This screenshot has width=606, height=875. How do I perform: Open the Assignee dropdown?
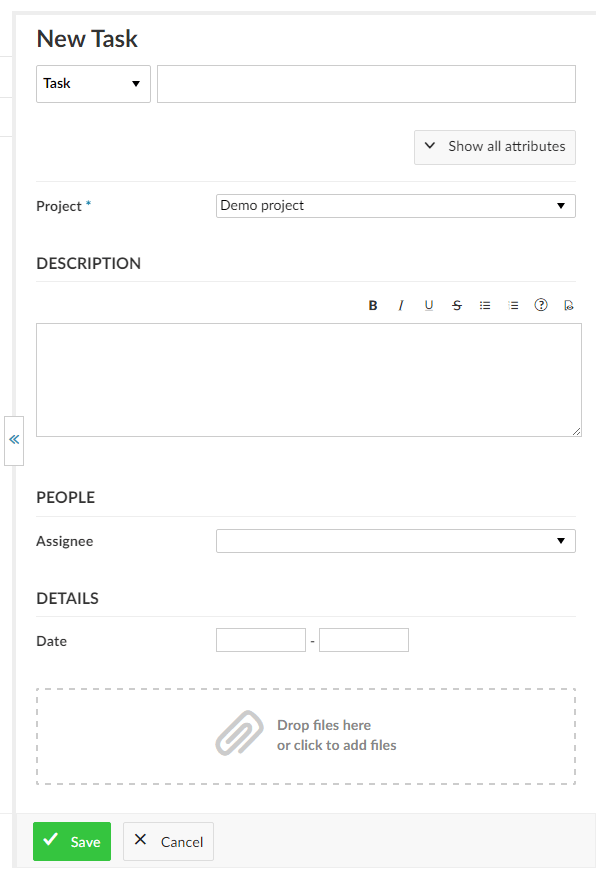pyautogui.click(x=395, y=541)
